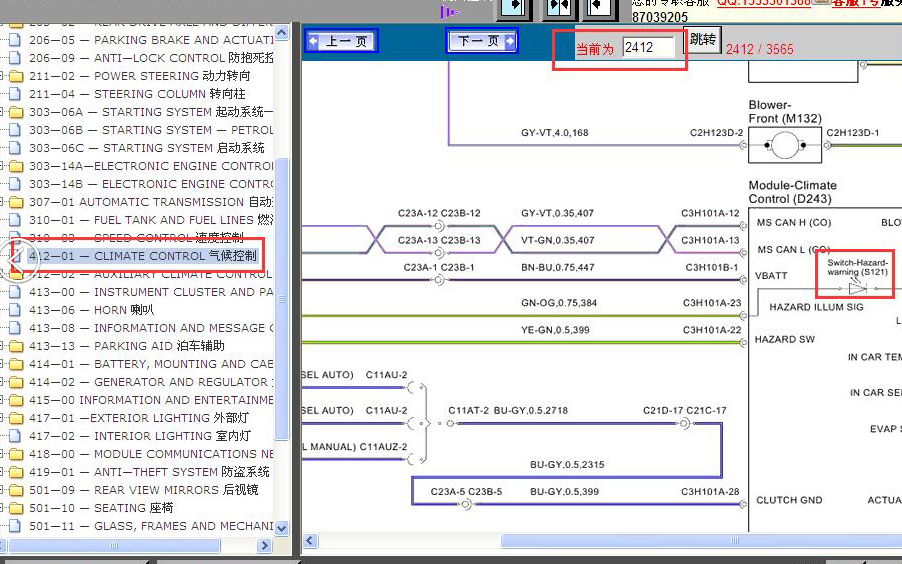
Task: Click the diagram horizontal scroll left arrow
Action: tap(310, 540)
